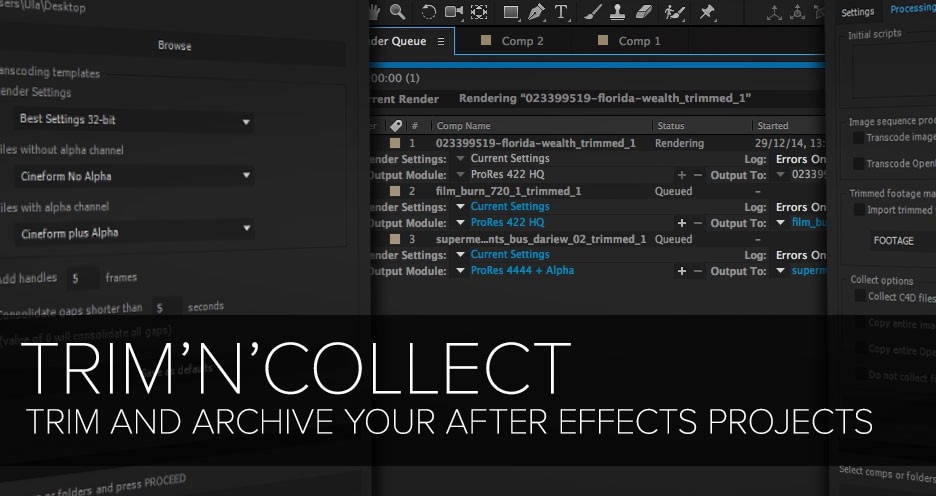Click the Consolidate gaps seconds field

click(x=166, y=308)
